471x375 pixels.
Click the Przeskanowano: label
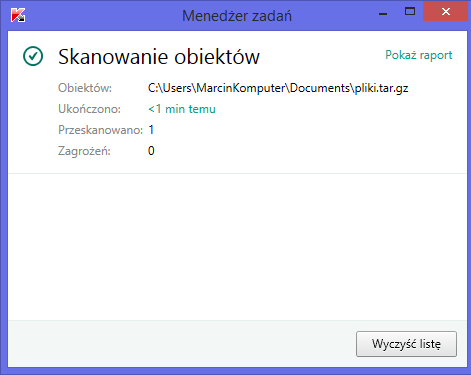[x=100, y=130]
